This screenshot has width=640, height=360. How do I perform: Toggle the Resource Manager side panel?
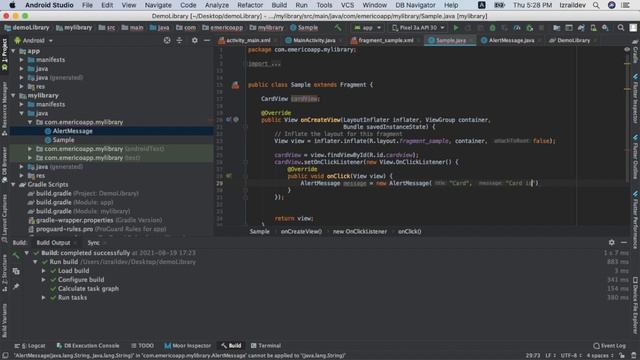[x=4, y=109]
